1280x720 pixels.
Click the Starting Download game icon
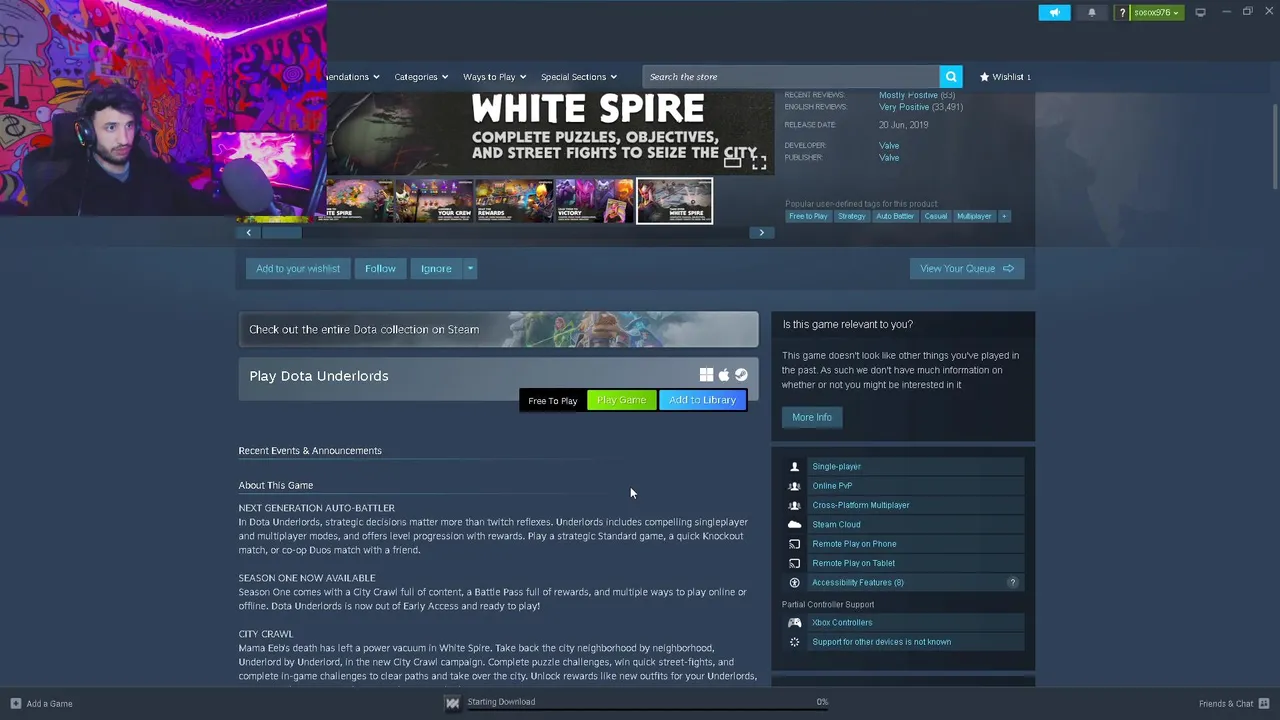(452, 703)
